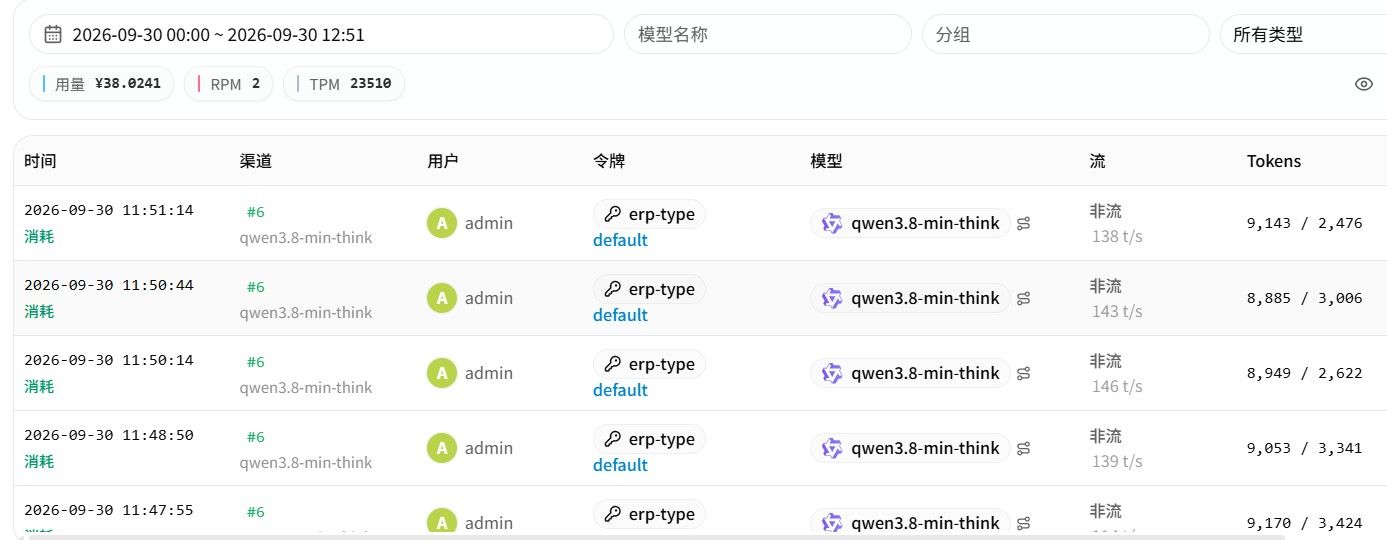Screen dimensions: 1387x540
Task: Click the 分组 filter field
Action: [x=1066, y=34]
